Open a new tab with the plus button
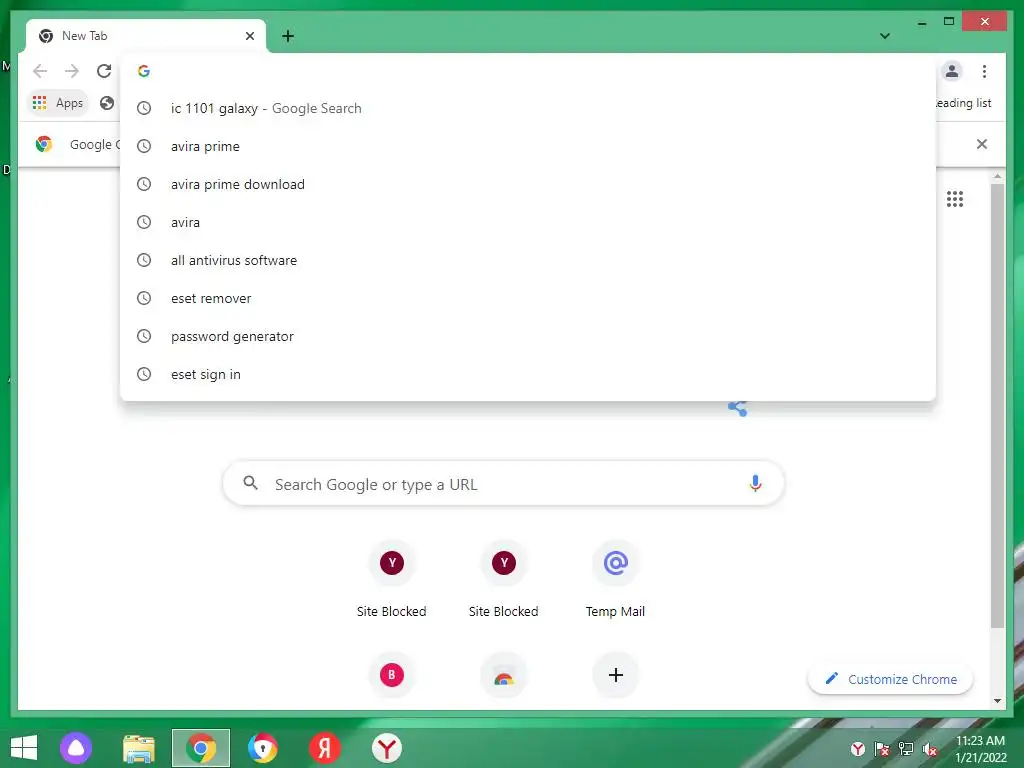This screenshot has width=1024, height=768. 288,36
